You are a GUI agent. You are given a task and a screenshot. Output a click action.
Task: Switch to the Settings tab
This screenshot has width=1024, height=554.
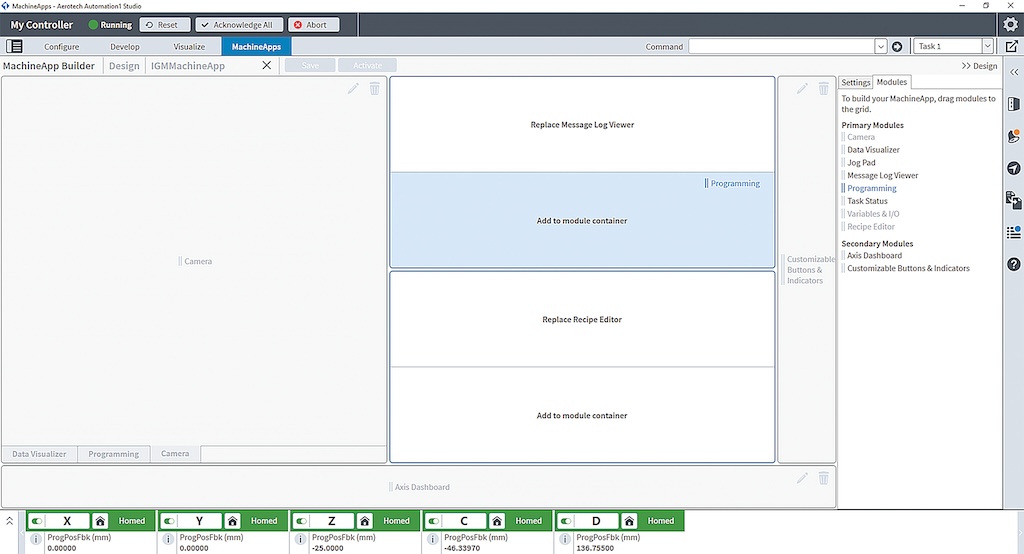855,82
